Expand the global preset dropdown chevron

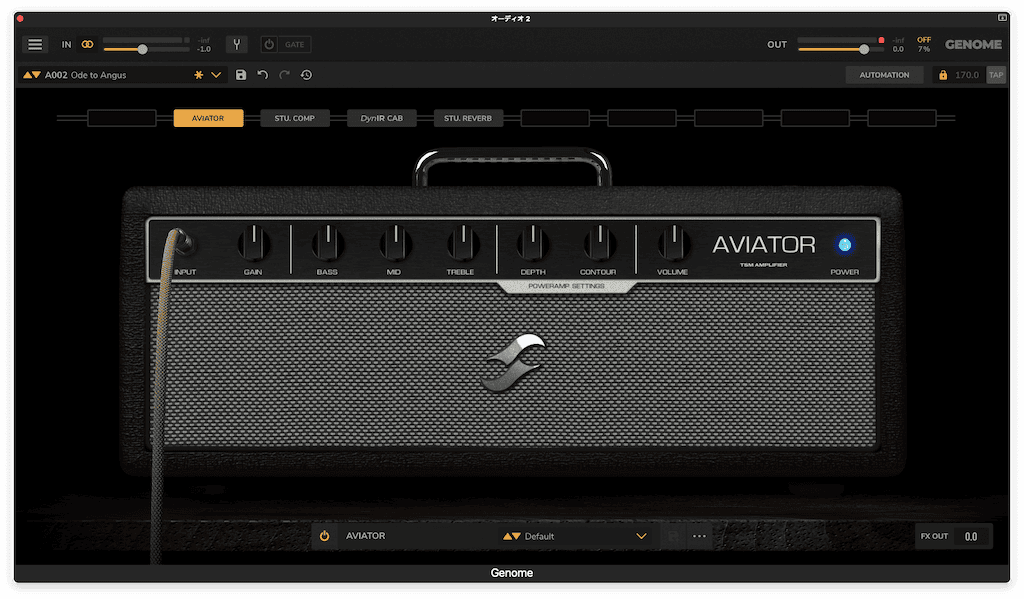pos(216,75)
